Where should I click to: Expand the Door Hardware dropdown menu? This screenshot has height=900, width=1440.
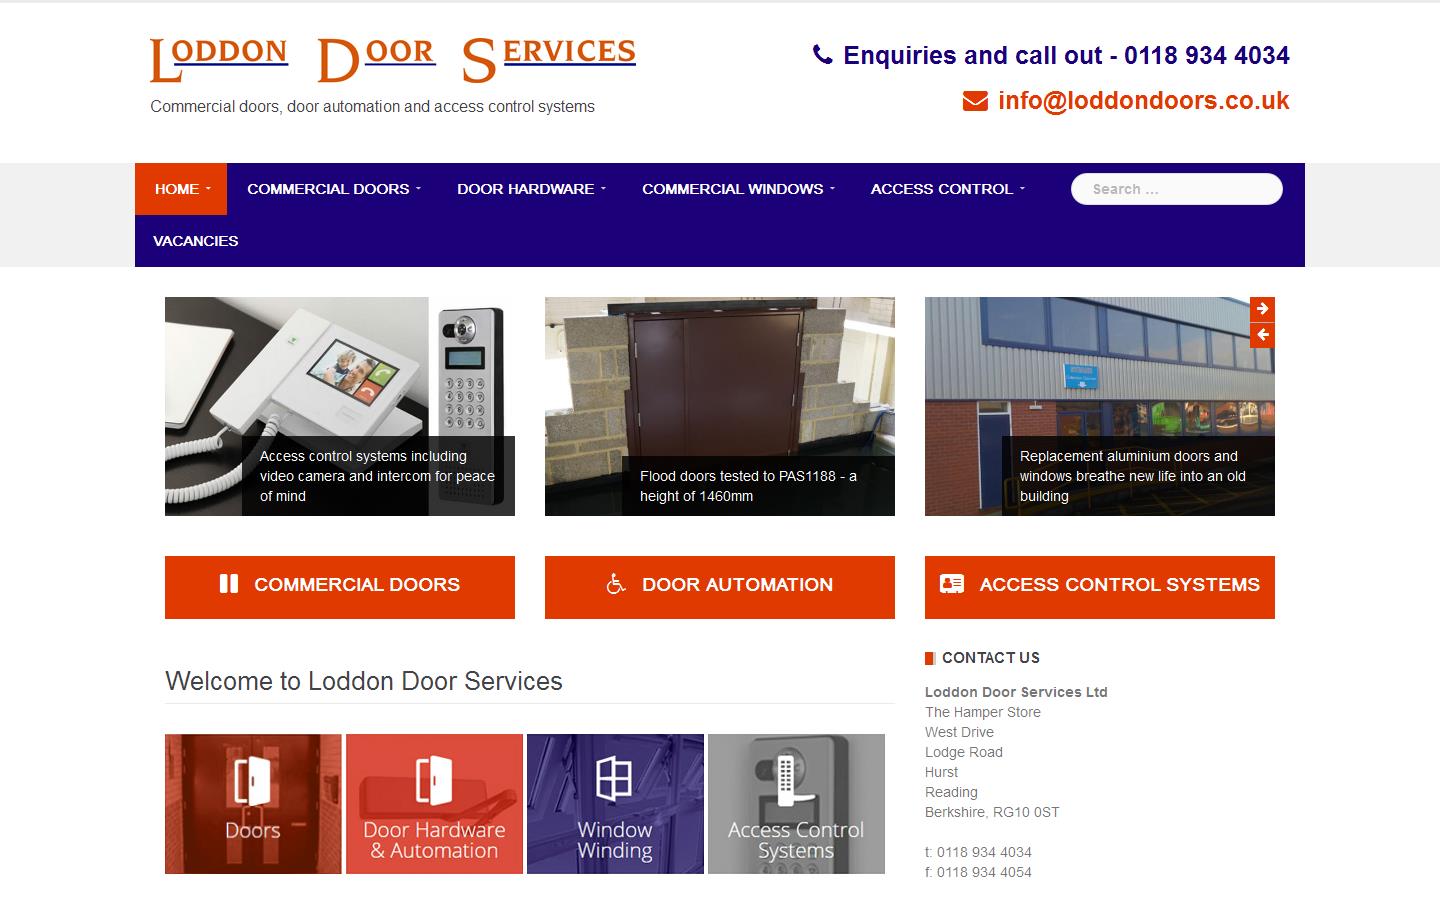[531, 189]
